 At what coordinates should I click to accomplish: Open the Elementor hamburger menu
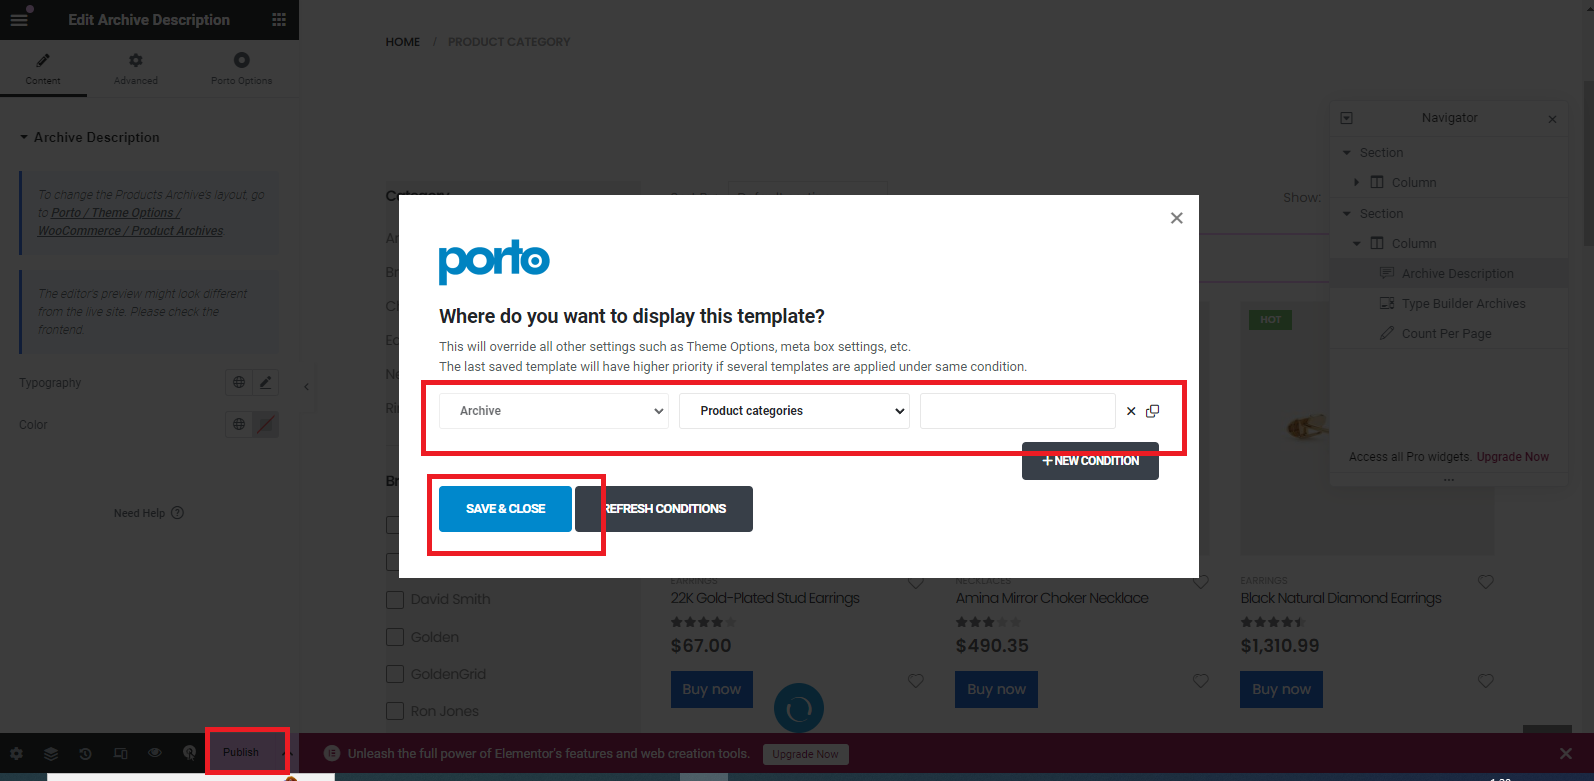point(19,19)
